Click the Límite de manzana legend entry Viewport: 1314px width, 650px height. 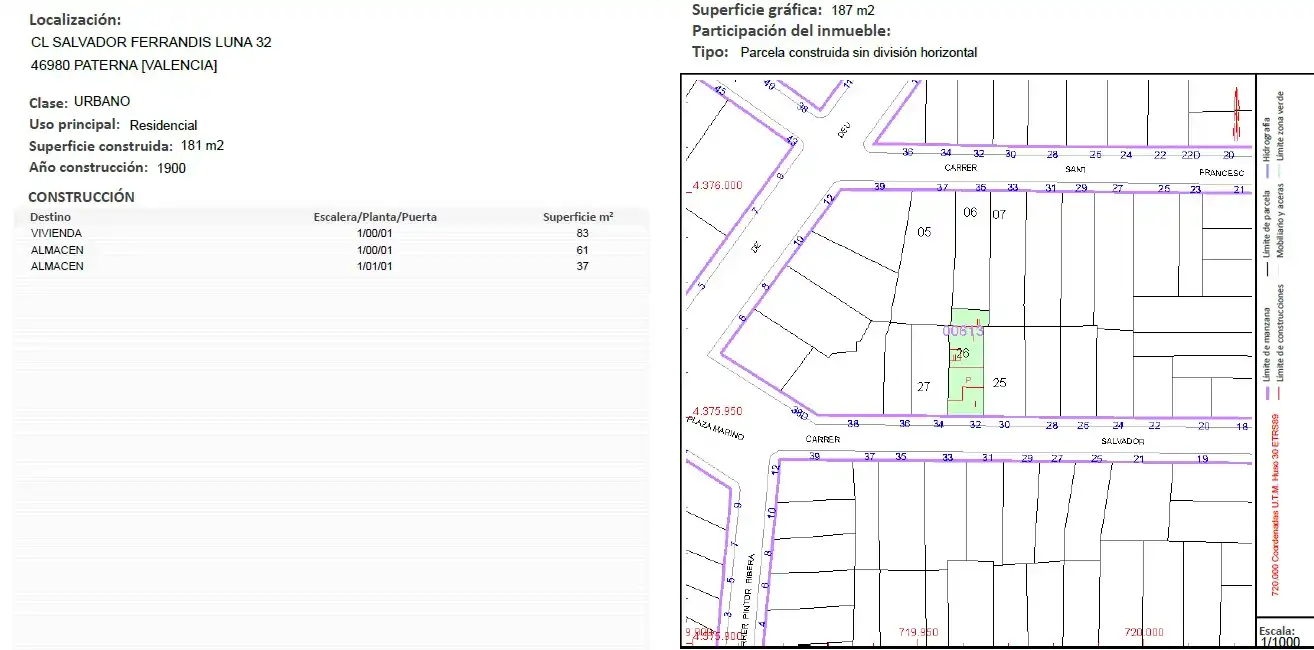pos(1267,342)
